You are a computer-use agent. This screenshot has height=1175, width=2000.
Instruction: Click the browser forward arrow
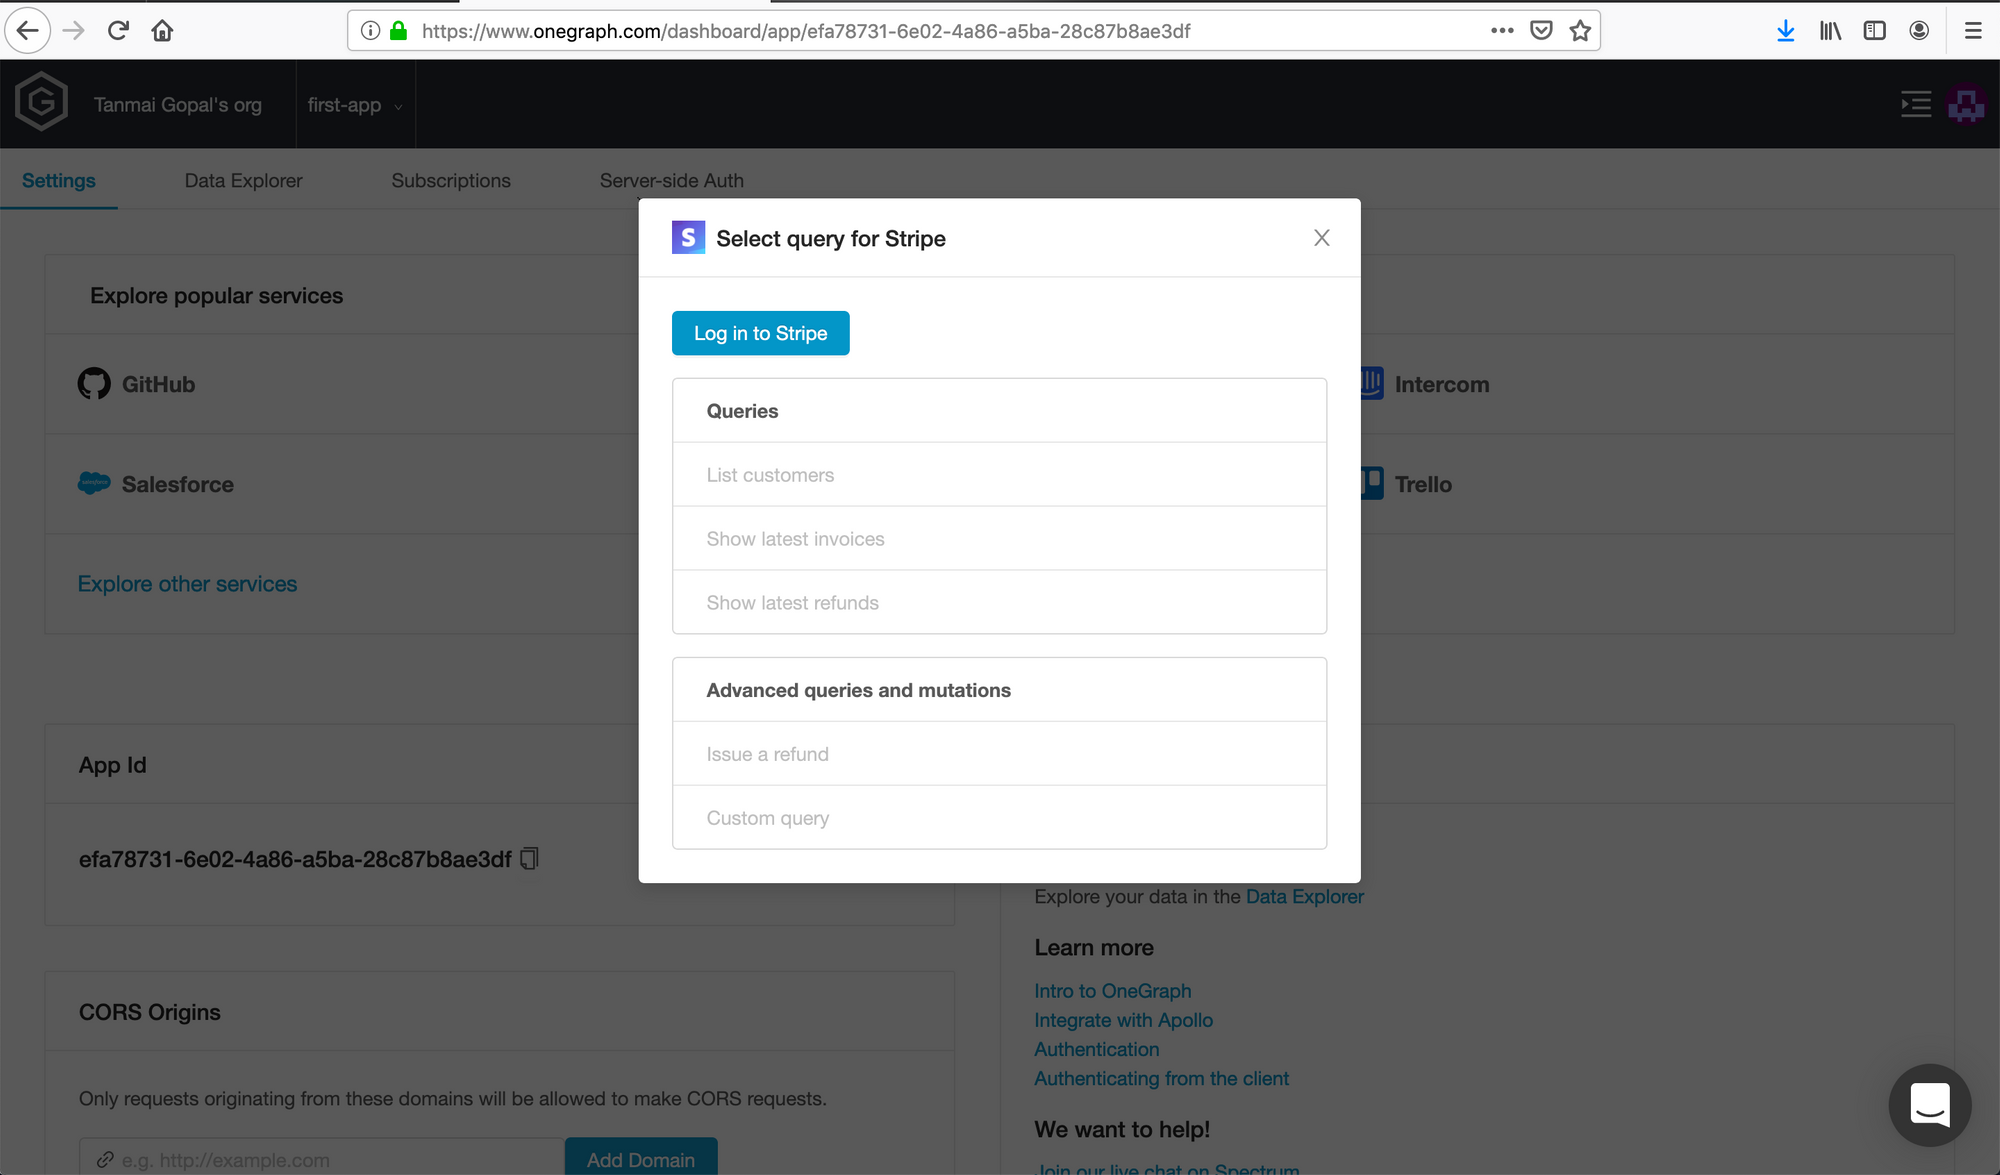(x=74, y=30)
